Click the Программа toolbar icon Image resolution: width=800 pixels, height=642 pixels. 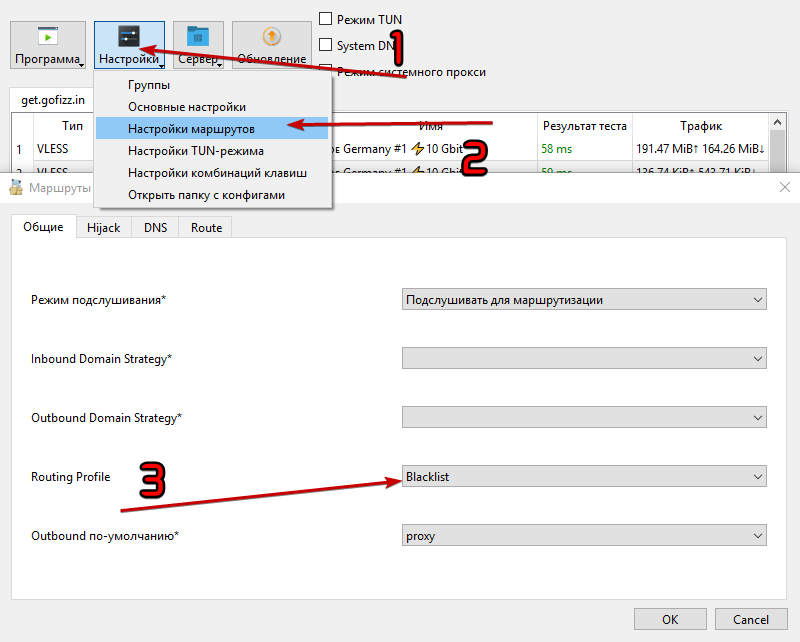48,37
